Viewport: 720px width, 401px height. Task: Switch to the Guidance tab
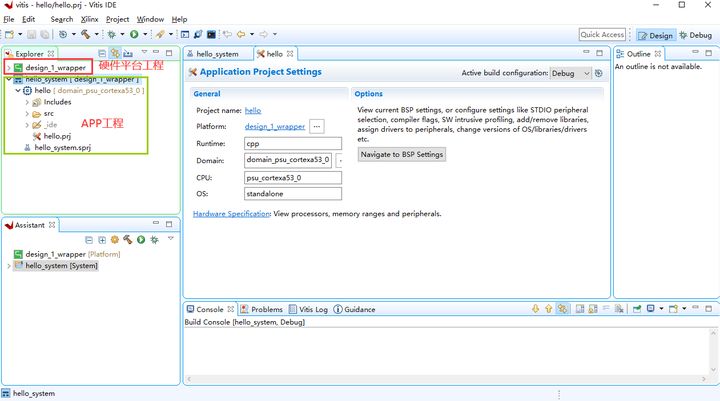[x=354, y=309]
